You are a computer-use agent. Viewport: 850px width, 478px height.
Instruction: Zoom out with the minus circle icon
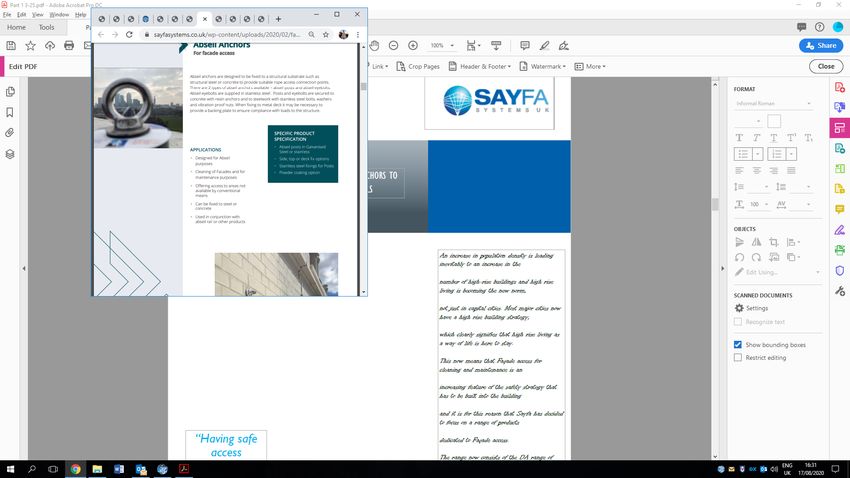point(394,46)
